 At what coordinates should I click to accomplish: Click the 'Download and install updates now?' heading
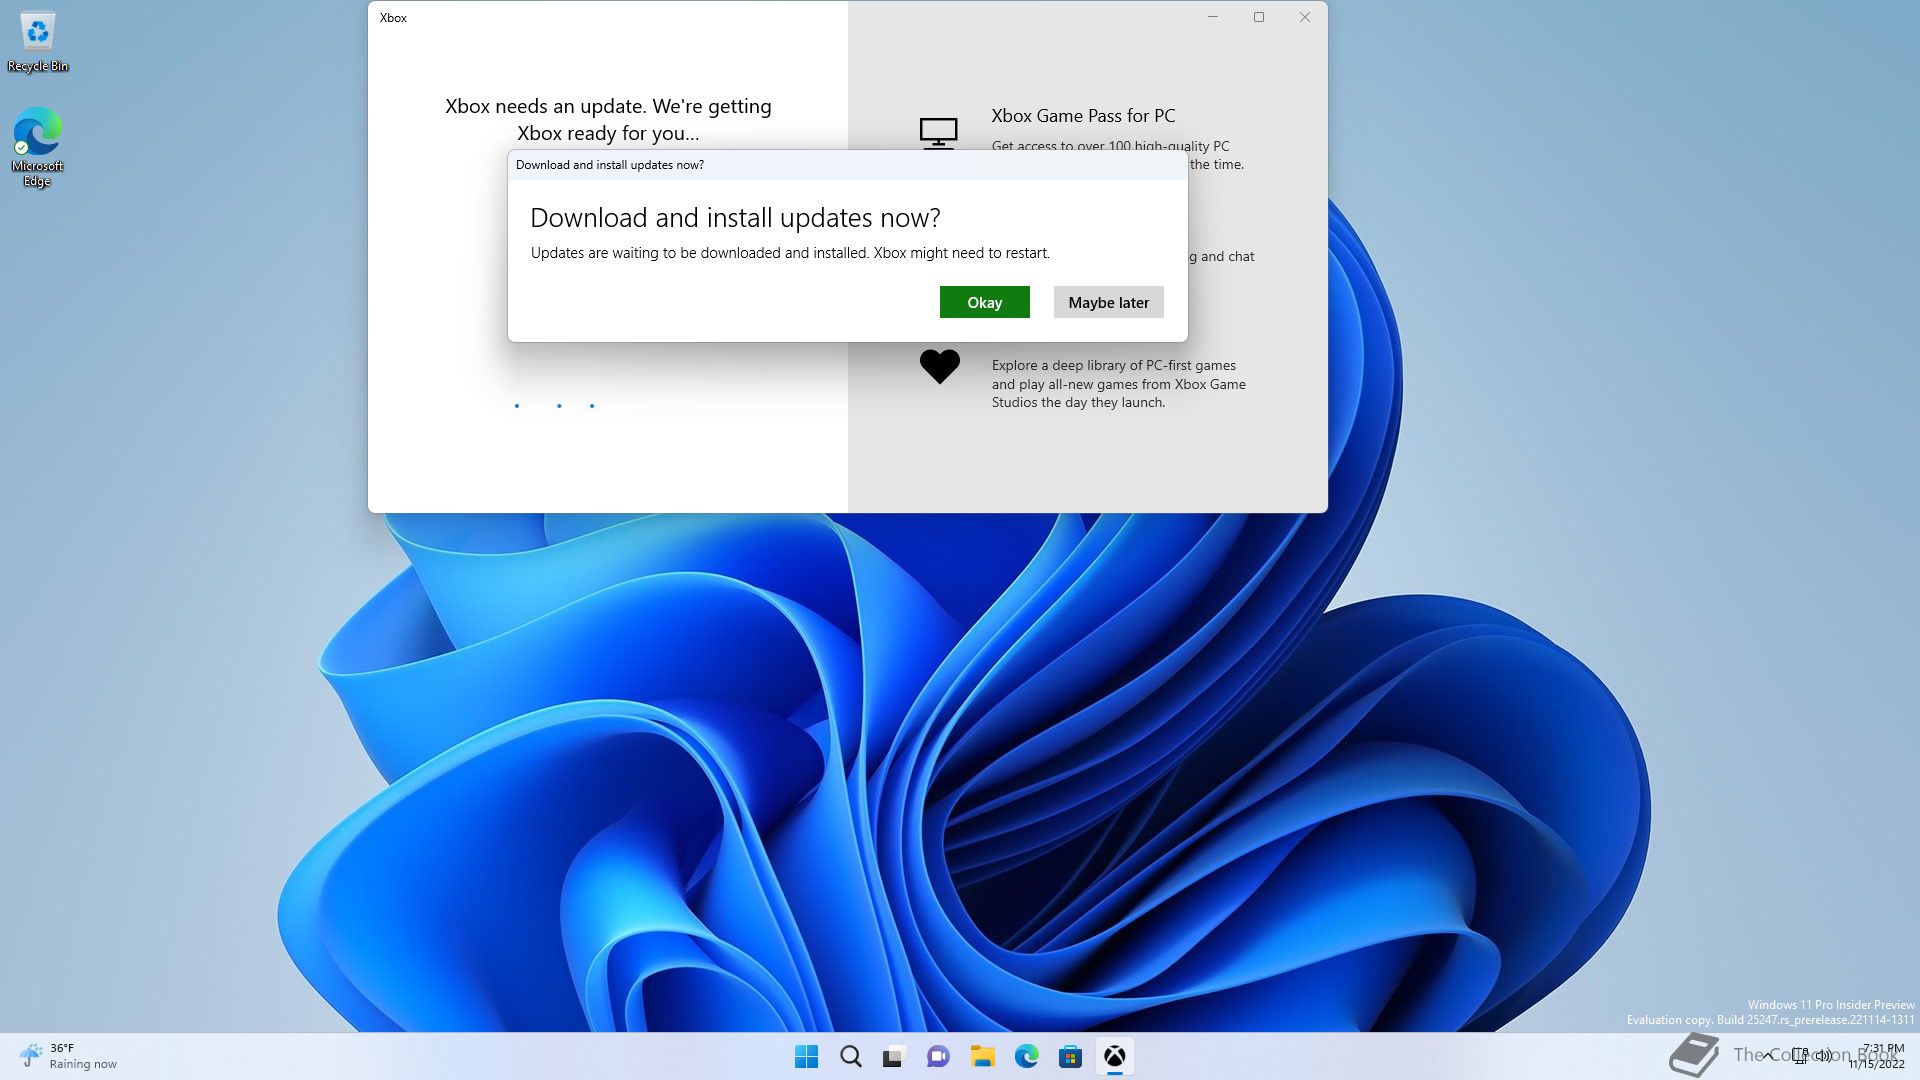click(x=735, y=218)
